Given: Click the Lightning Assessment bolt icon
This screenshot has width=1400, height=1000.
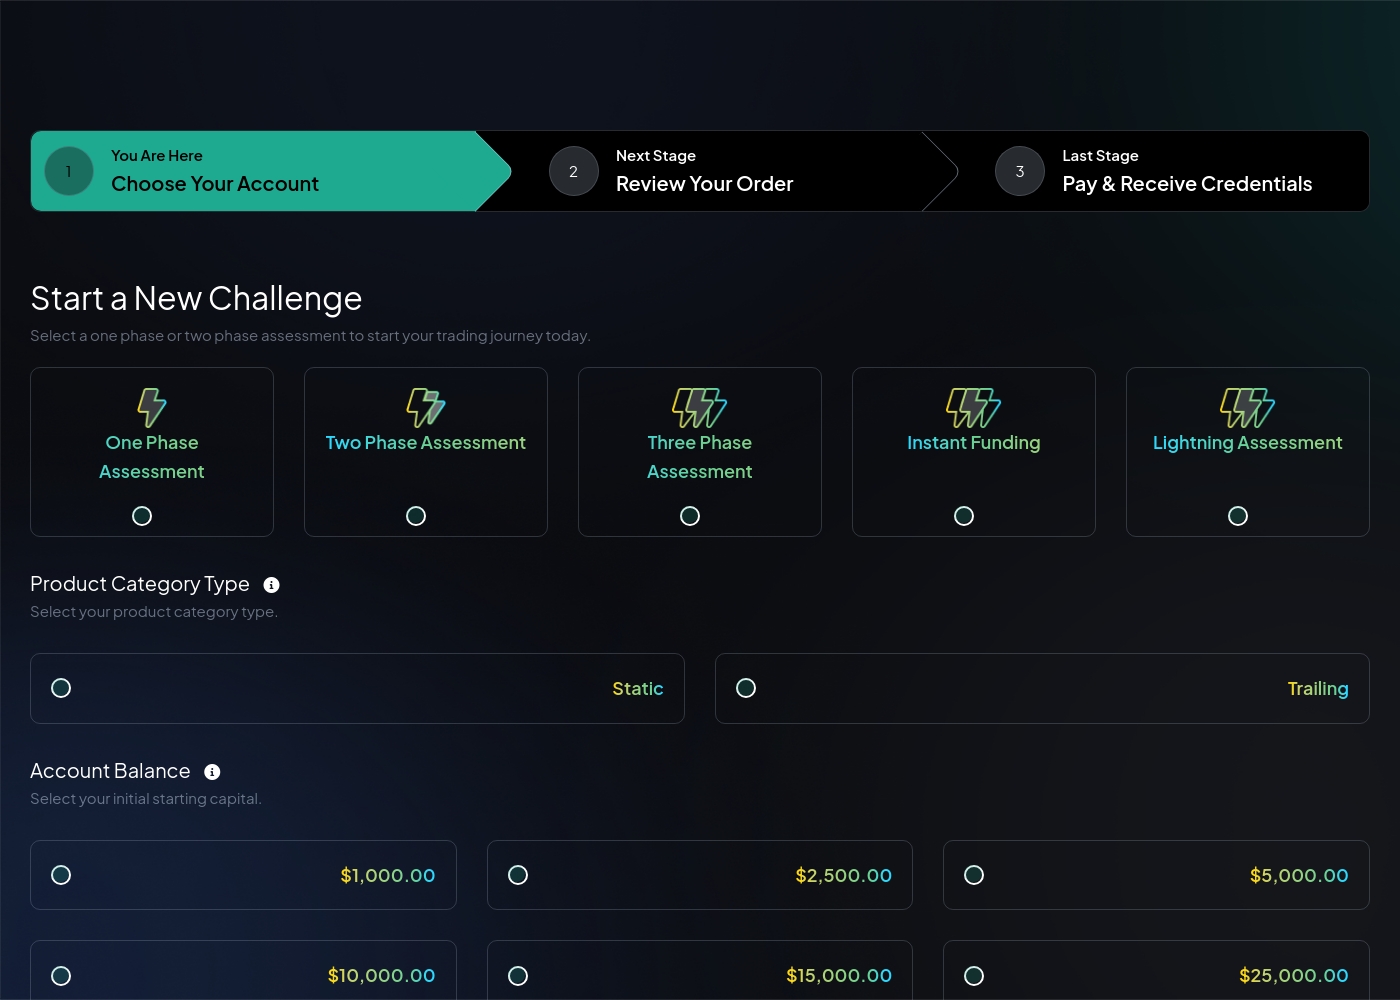Looking at the screenshot, I should [1248, 408].
